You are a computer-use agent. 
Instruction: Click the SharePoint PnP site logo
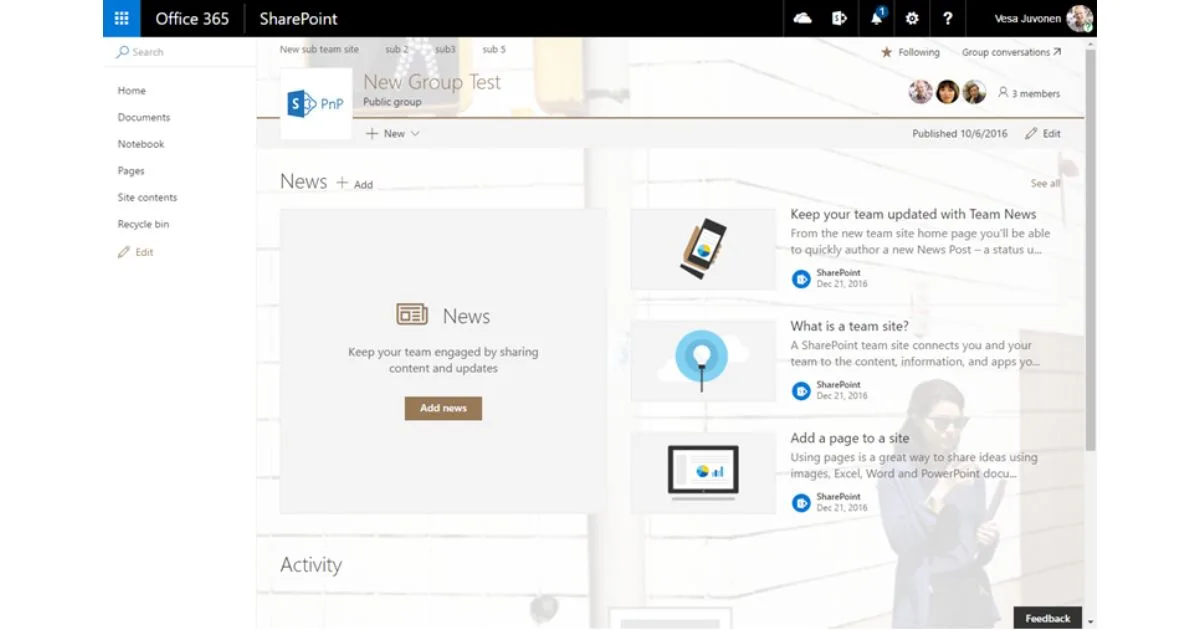click(316, 103)
